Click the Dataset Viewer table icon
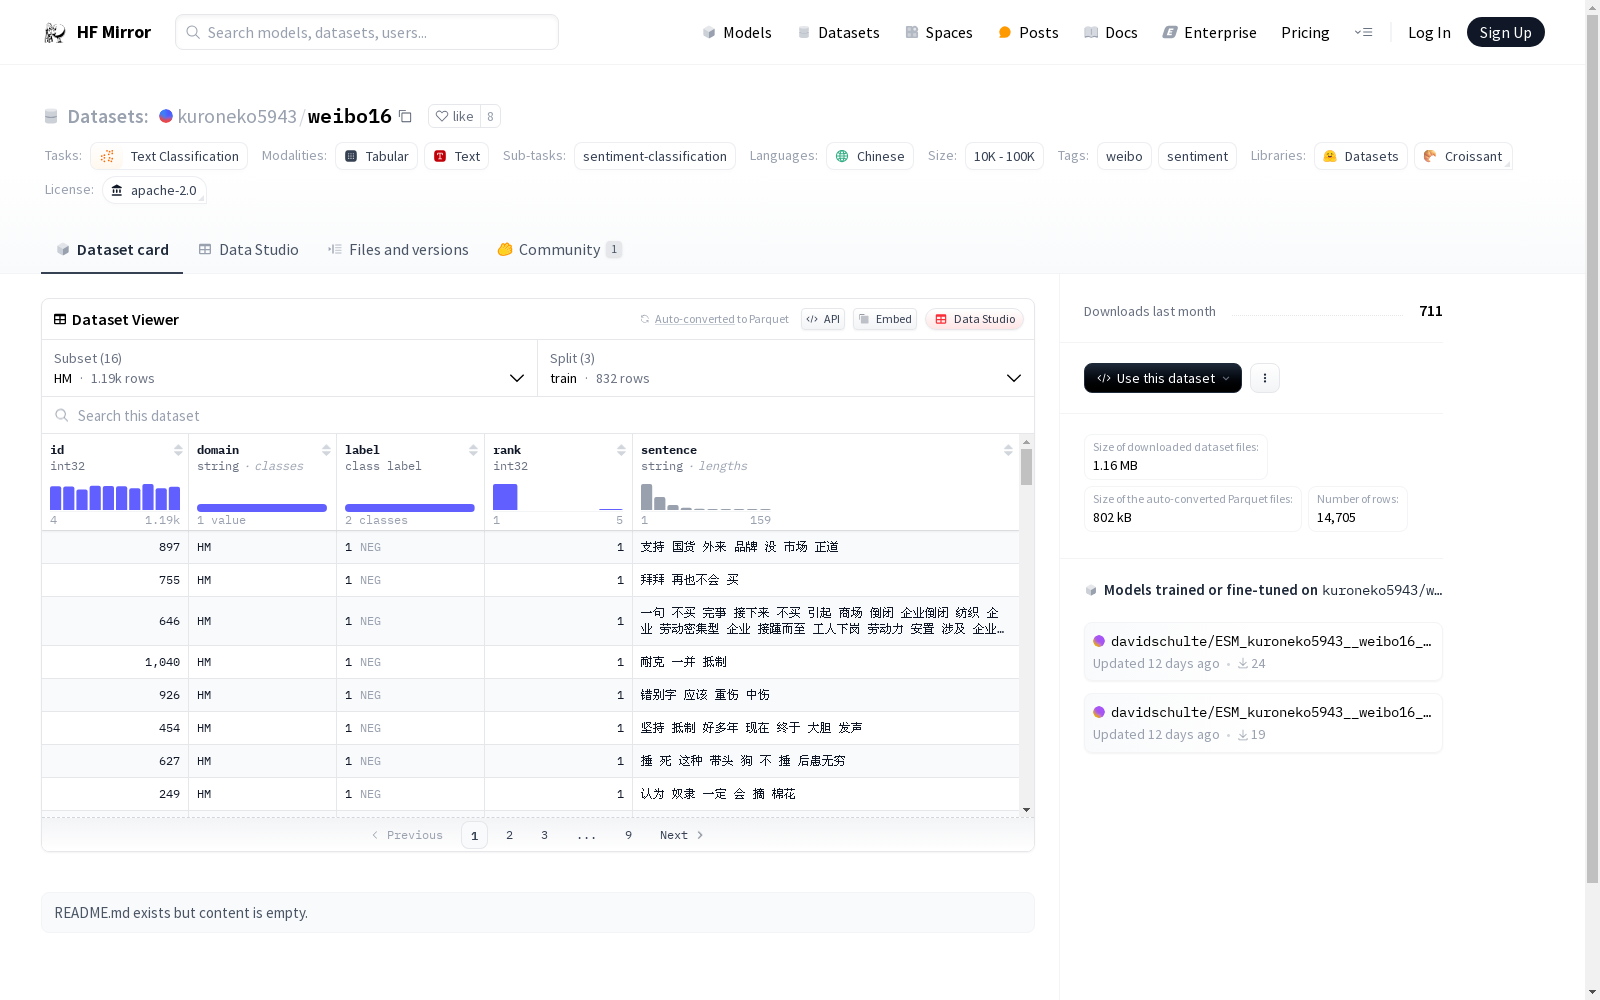1600x1000 pixels. 60,319
